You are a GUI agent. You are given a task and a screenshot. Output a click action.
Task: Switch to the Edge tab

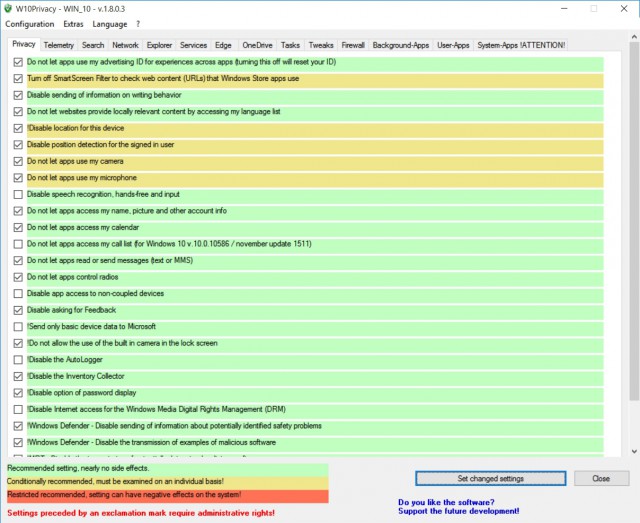(x=223, y=45)
